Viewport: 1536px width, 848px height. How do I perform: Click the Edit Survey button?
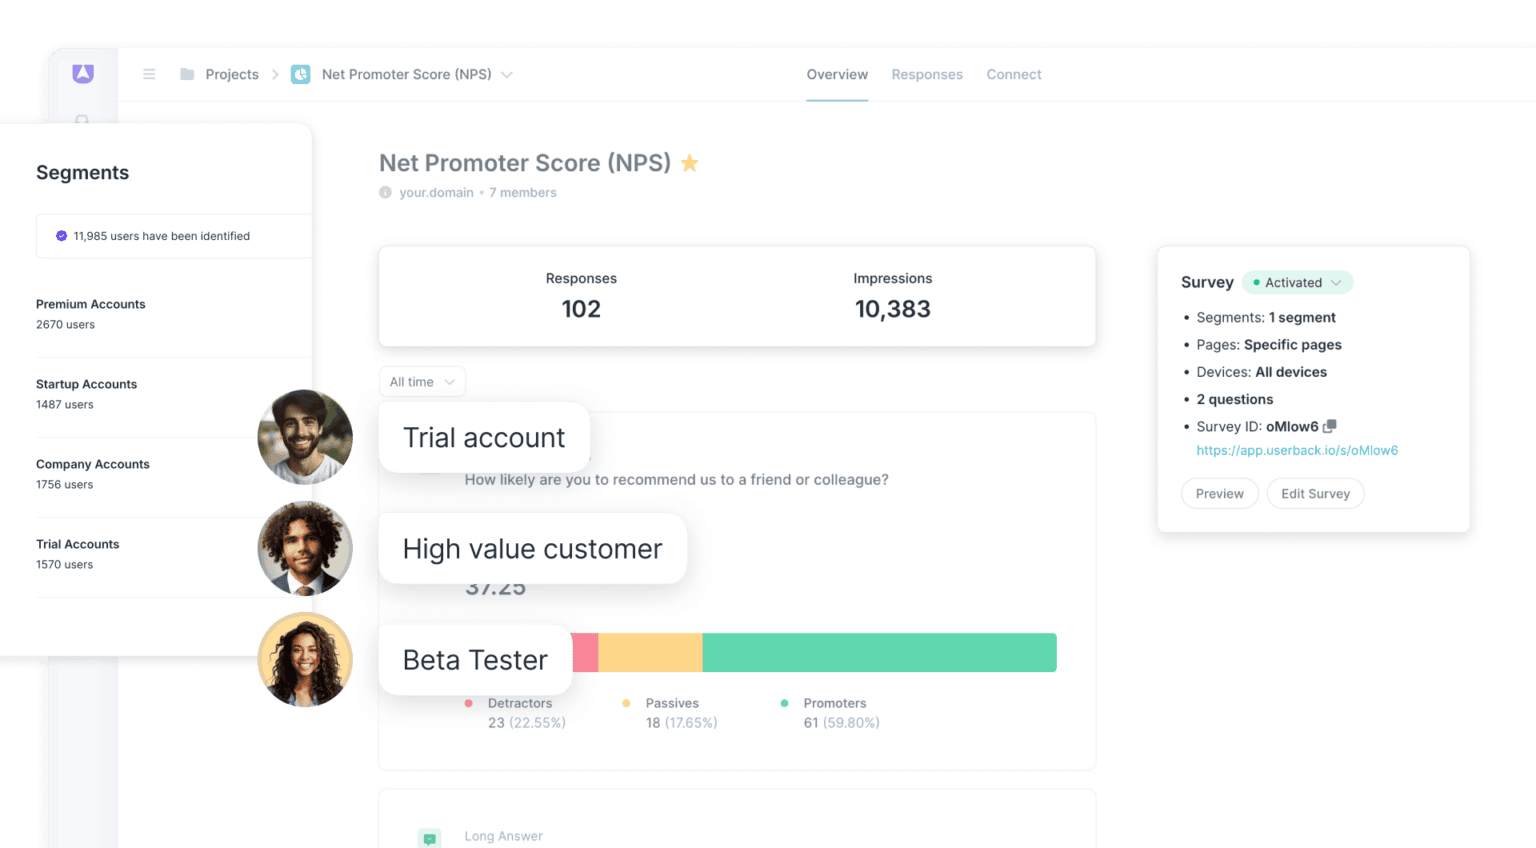pos(1315,493)
